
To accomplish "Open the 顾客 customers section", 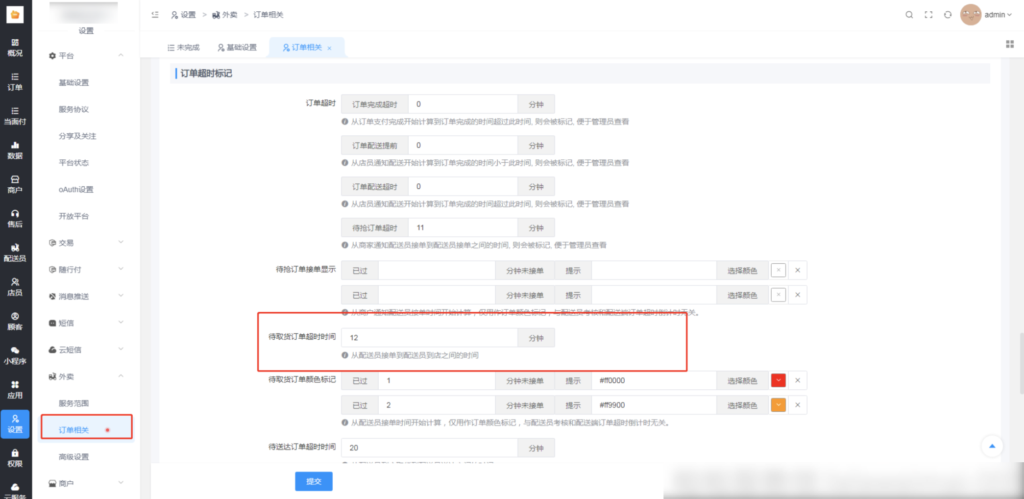I will 15,321.
